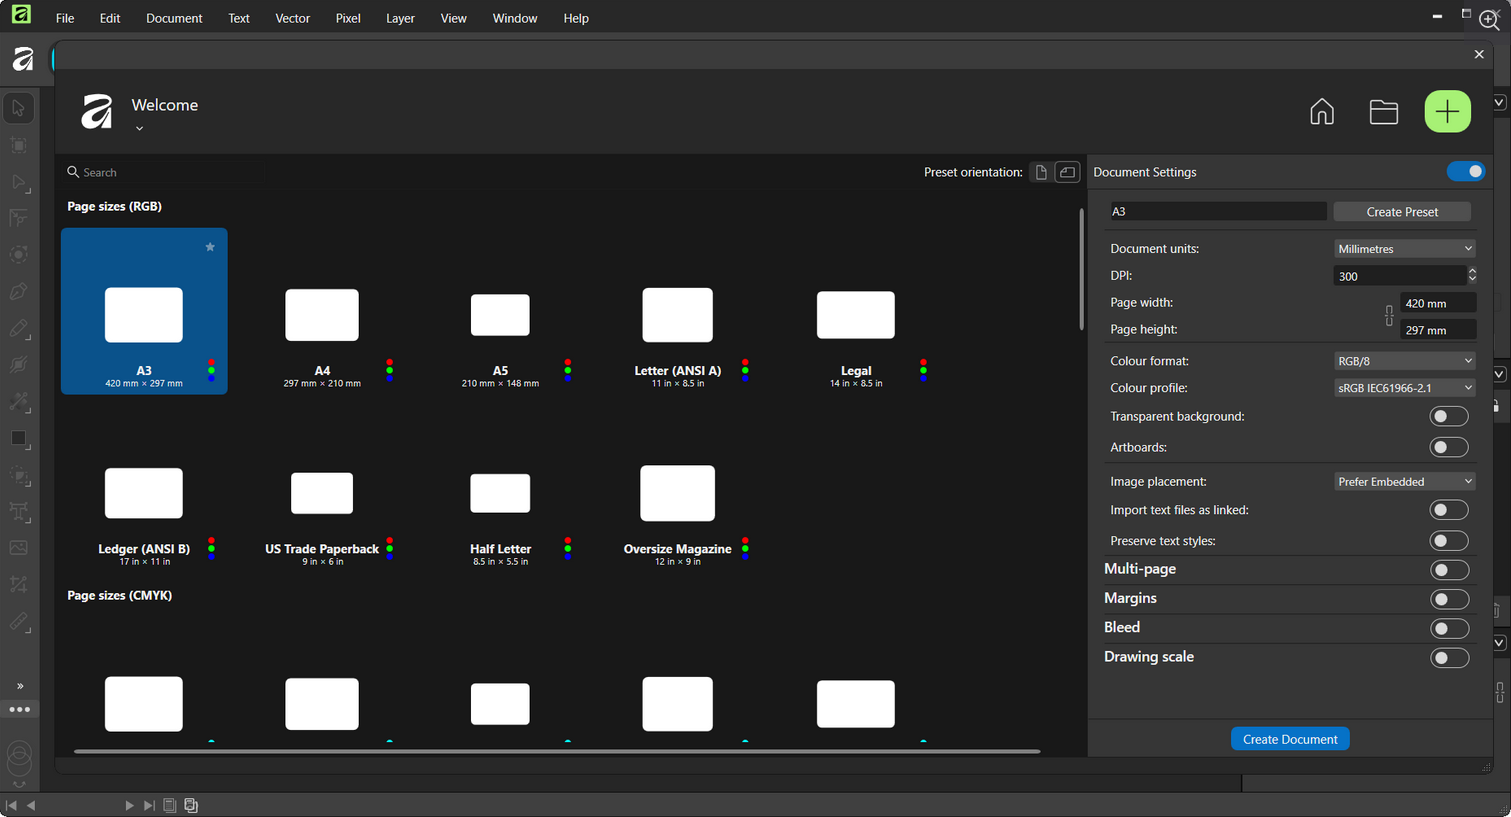The image size is (1511, 817).
Task: Open the Colour format dropdown
Action: [x=1404, y=361]
